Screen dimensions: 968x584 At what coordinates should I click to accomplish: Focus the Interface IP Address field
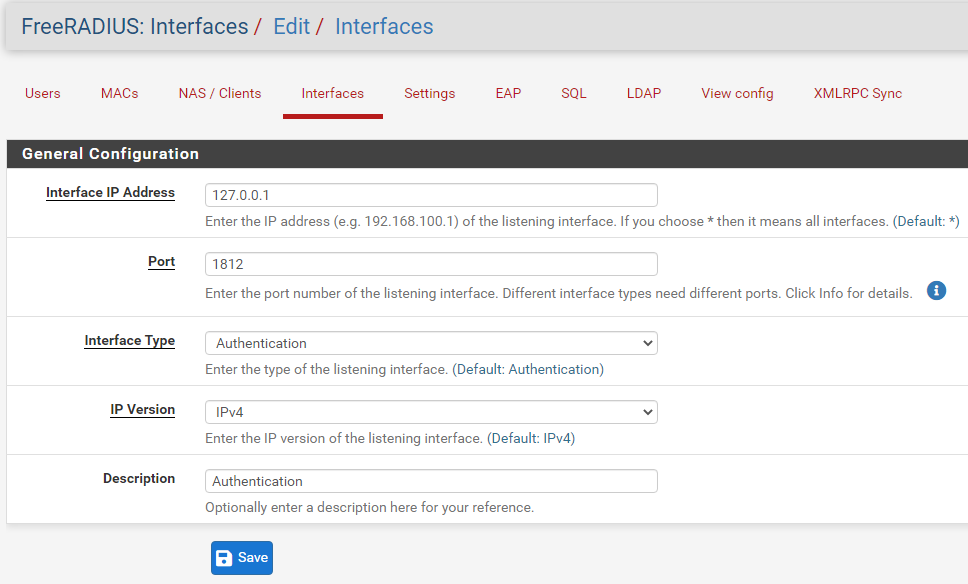click(431, 195)
